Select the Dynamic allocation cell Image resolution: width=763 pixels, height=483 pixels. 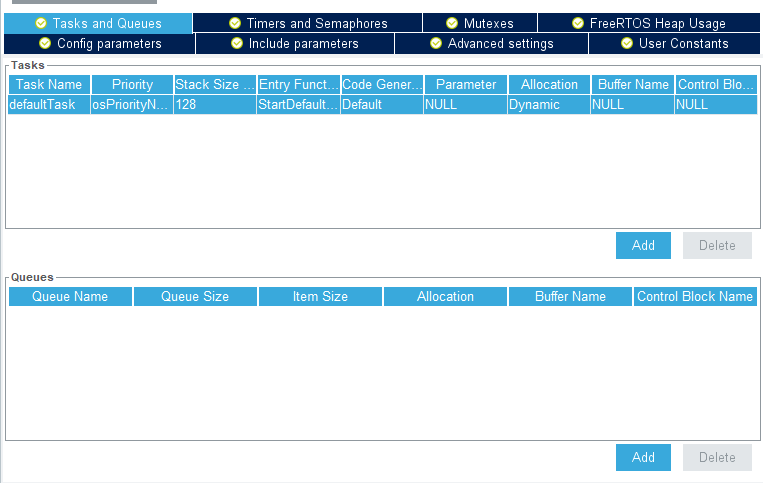click(549, 105)
